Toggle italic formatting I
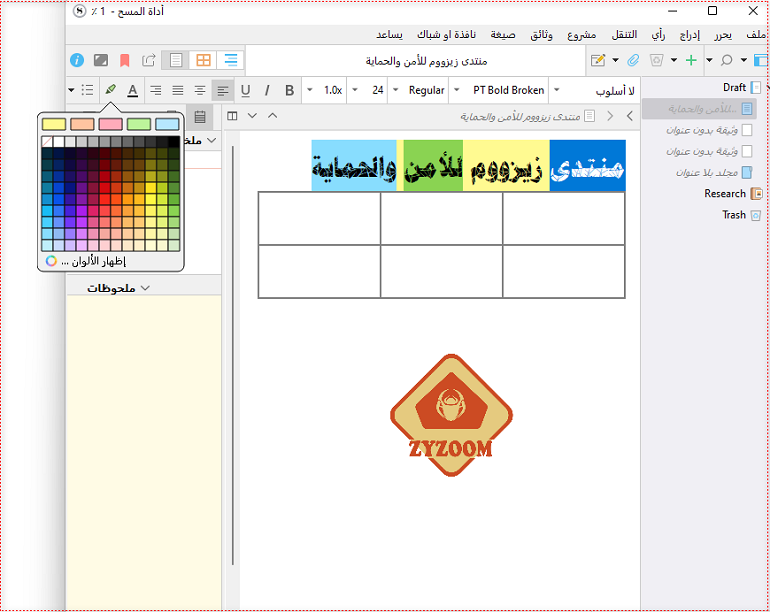 point(267,90)
